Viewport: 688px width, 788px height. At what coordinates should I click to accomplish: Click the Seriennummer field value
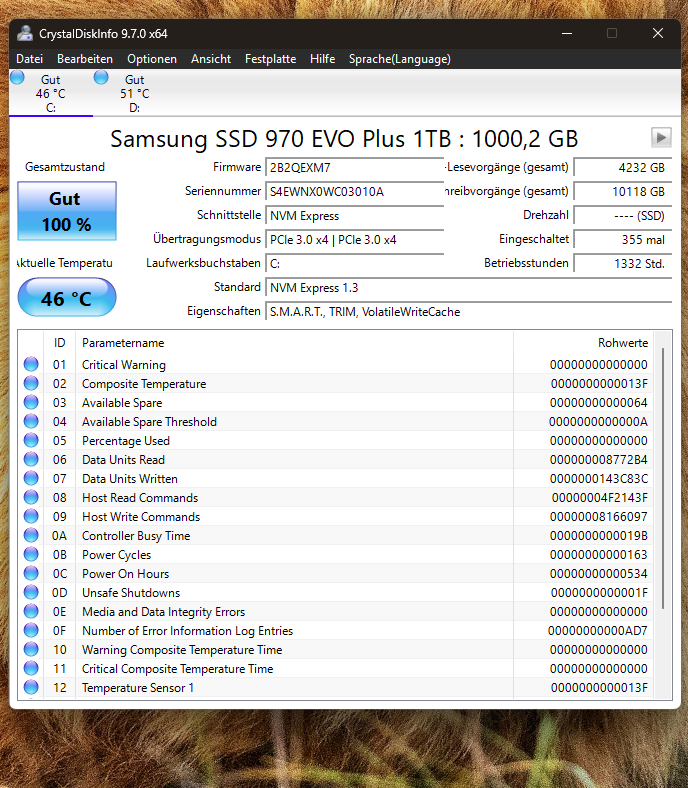click(x=354, y=191)
